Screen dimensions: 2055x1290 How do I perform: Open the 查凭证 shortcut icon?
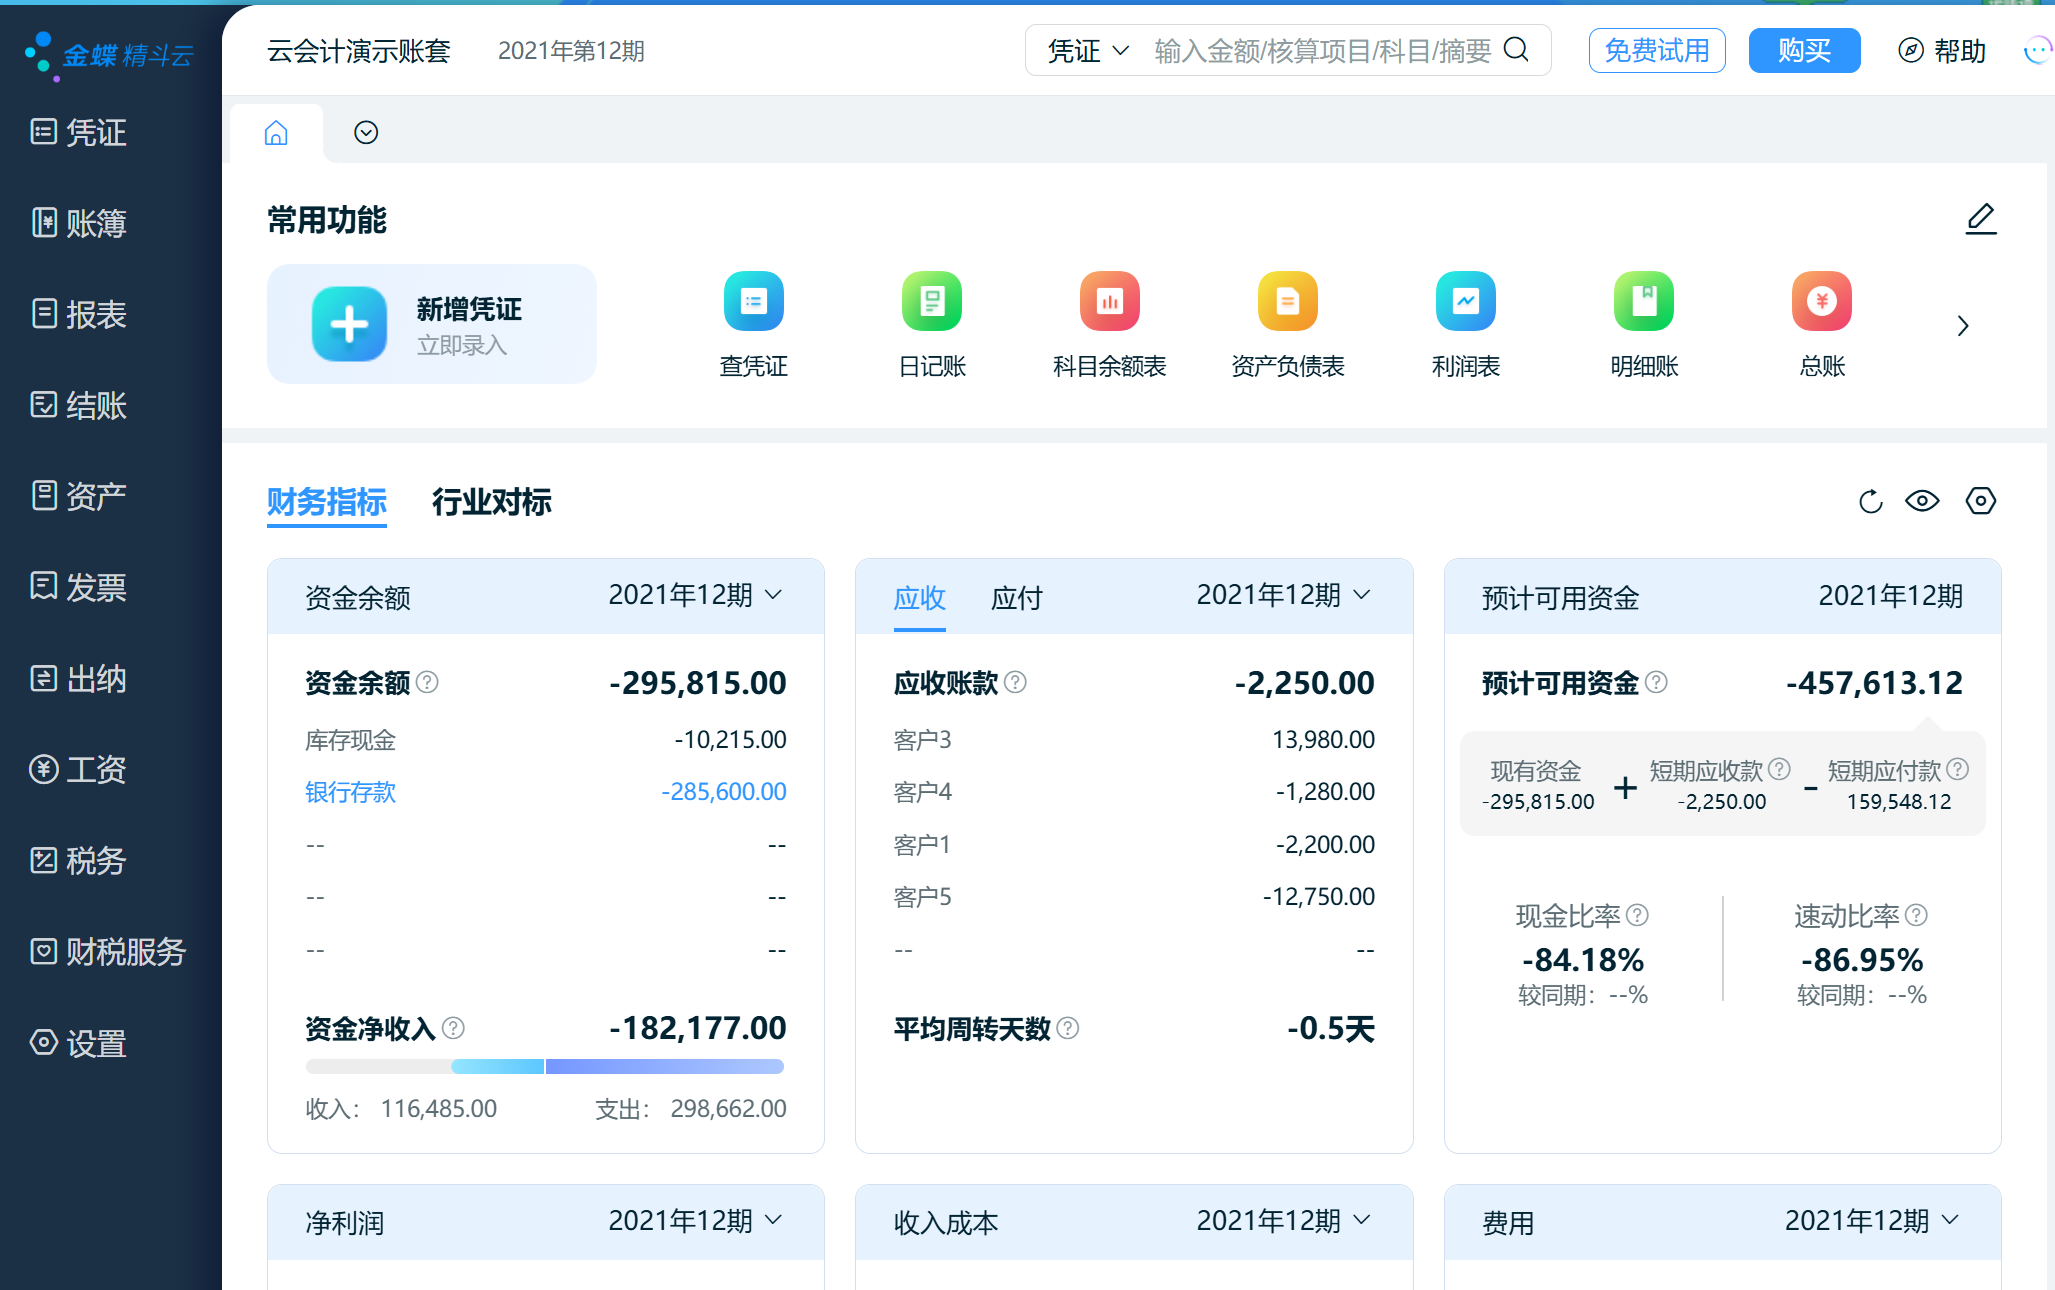pos(753,301)
